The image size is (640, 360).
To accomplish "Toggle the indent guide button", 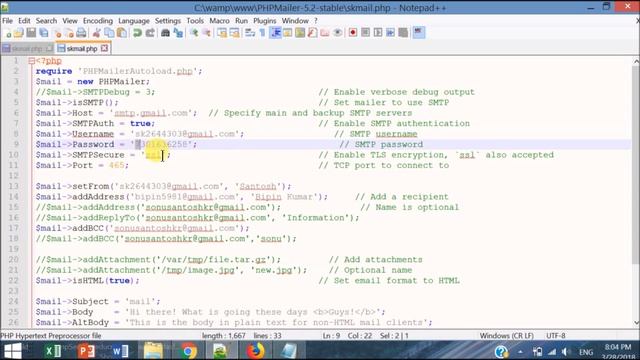I will click(x=276, y=33).
